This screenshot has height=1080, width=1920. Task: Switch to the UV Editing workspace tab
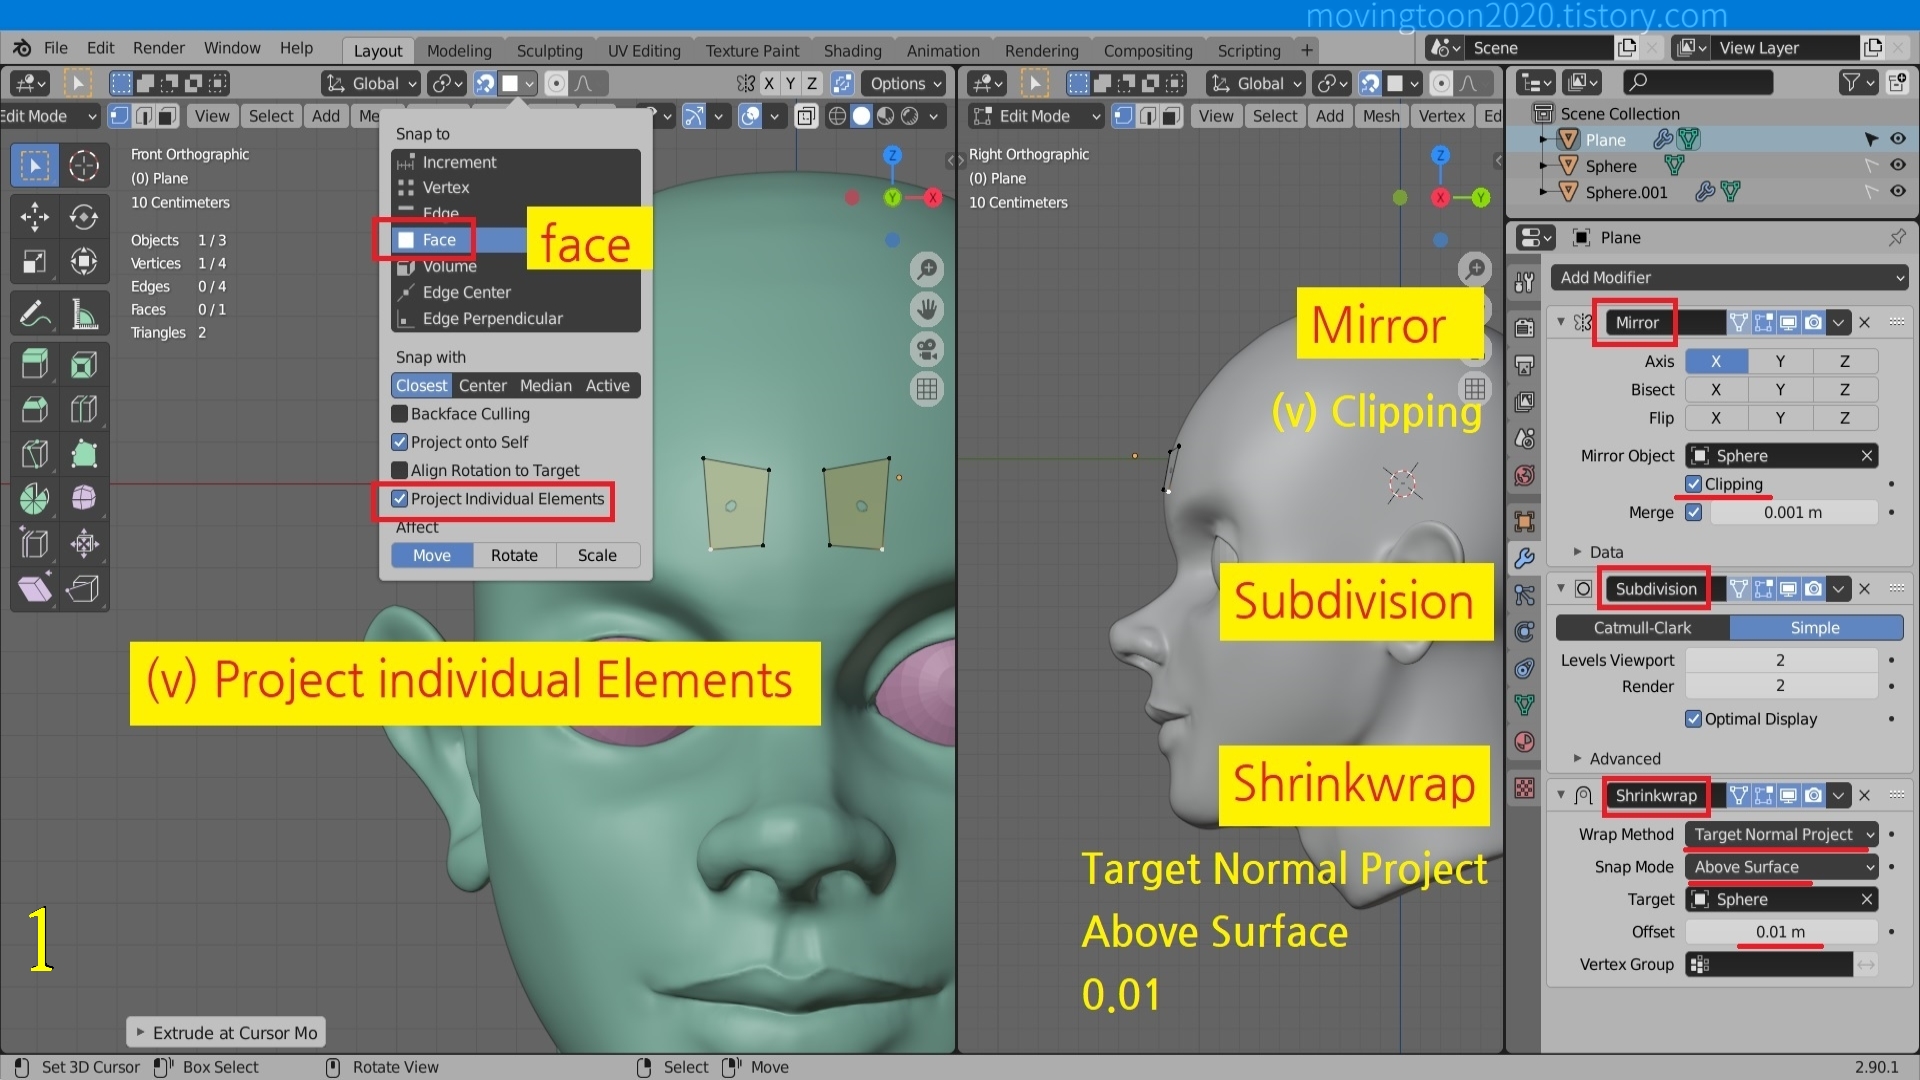644,50
